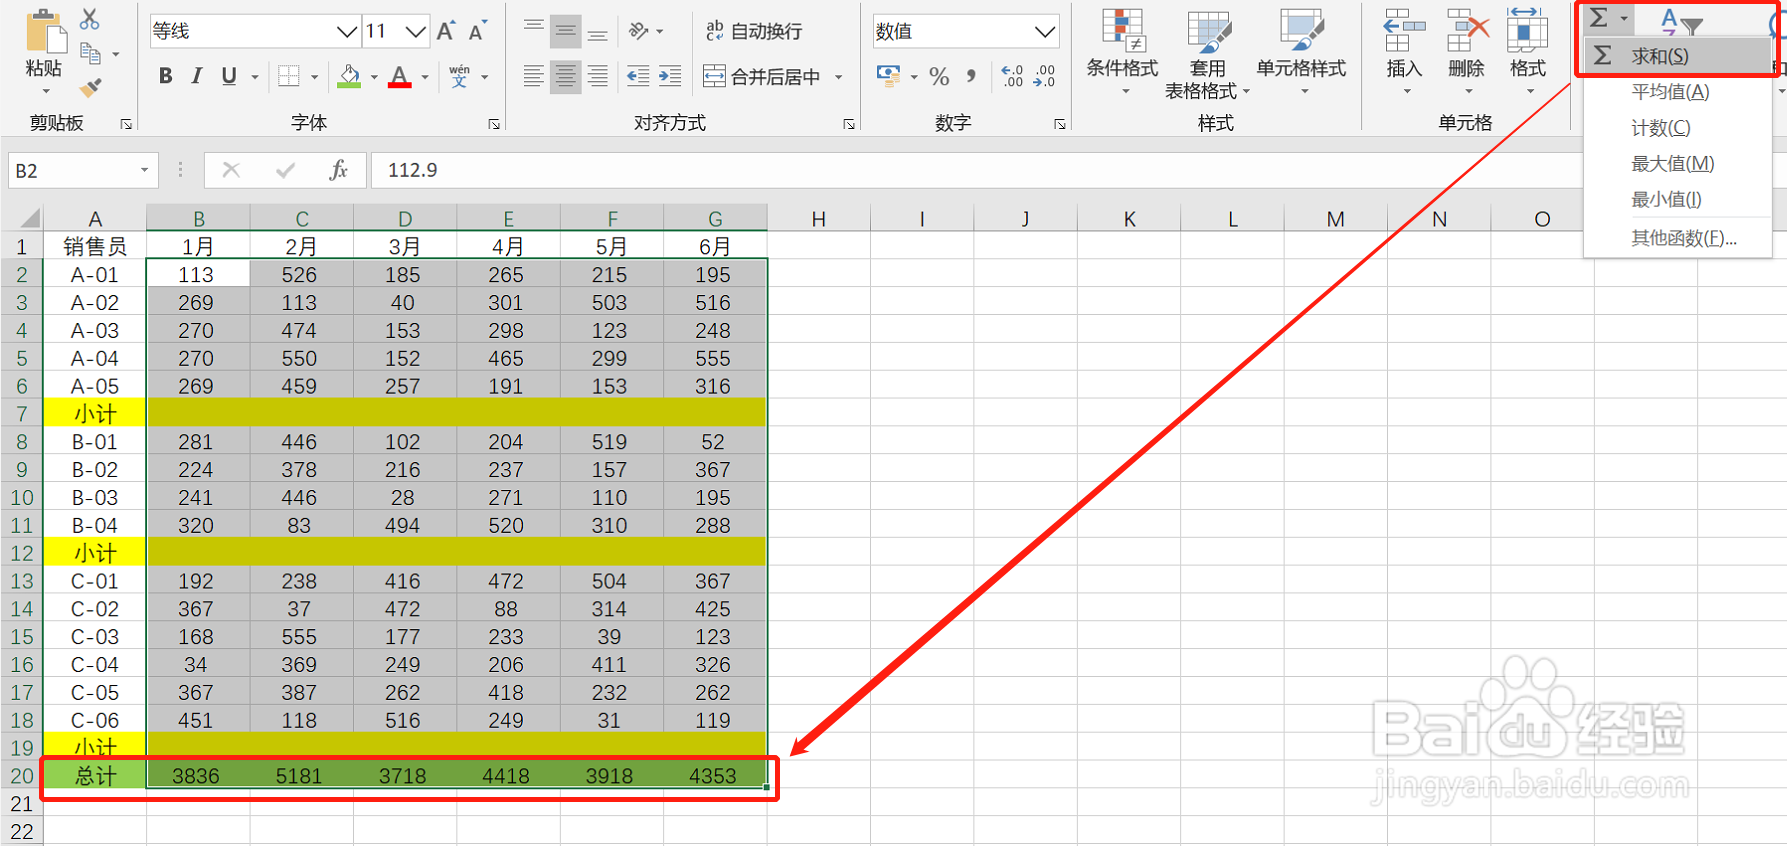This screenshot has width=1787, height=846.
Task: Toggle center horizontal alignment
Action: pyautogui.click(x=566, y=76)
